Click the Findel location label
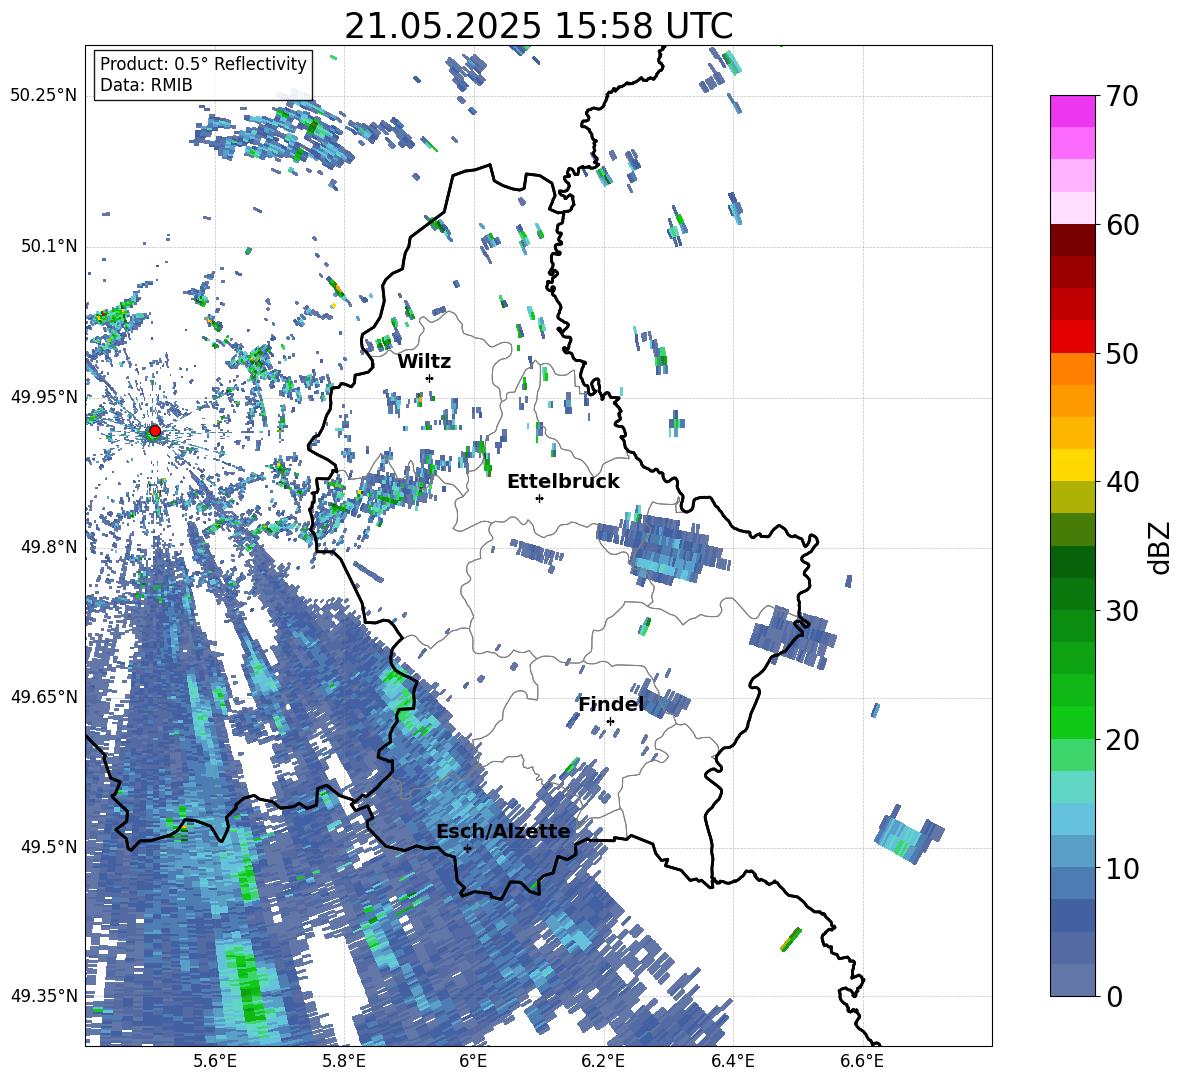Viewport: 1184px width, 1081px height. (x=611, y=704)
